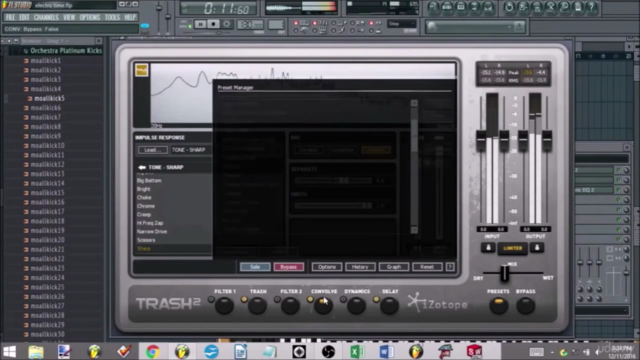Click the Filter 1 module knob
Viewport: 640px width, 360px height.
pos(224,306)
